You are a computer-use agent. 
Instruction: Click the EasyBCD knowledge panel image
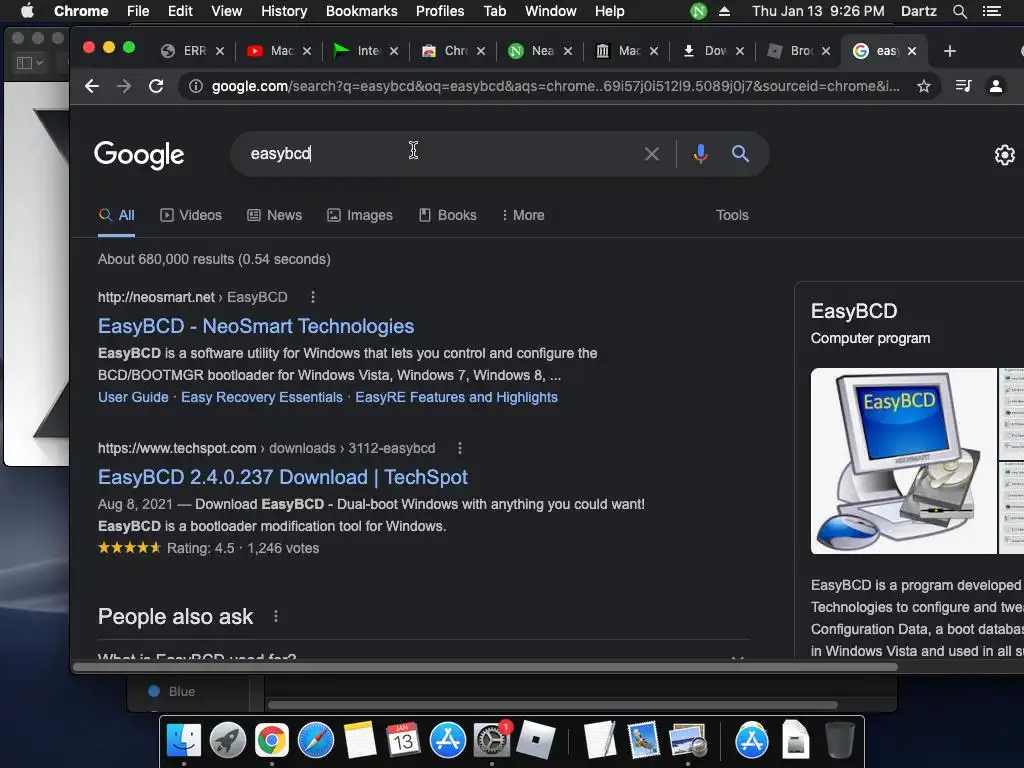point(904,461)
